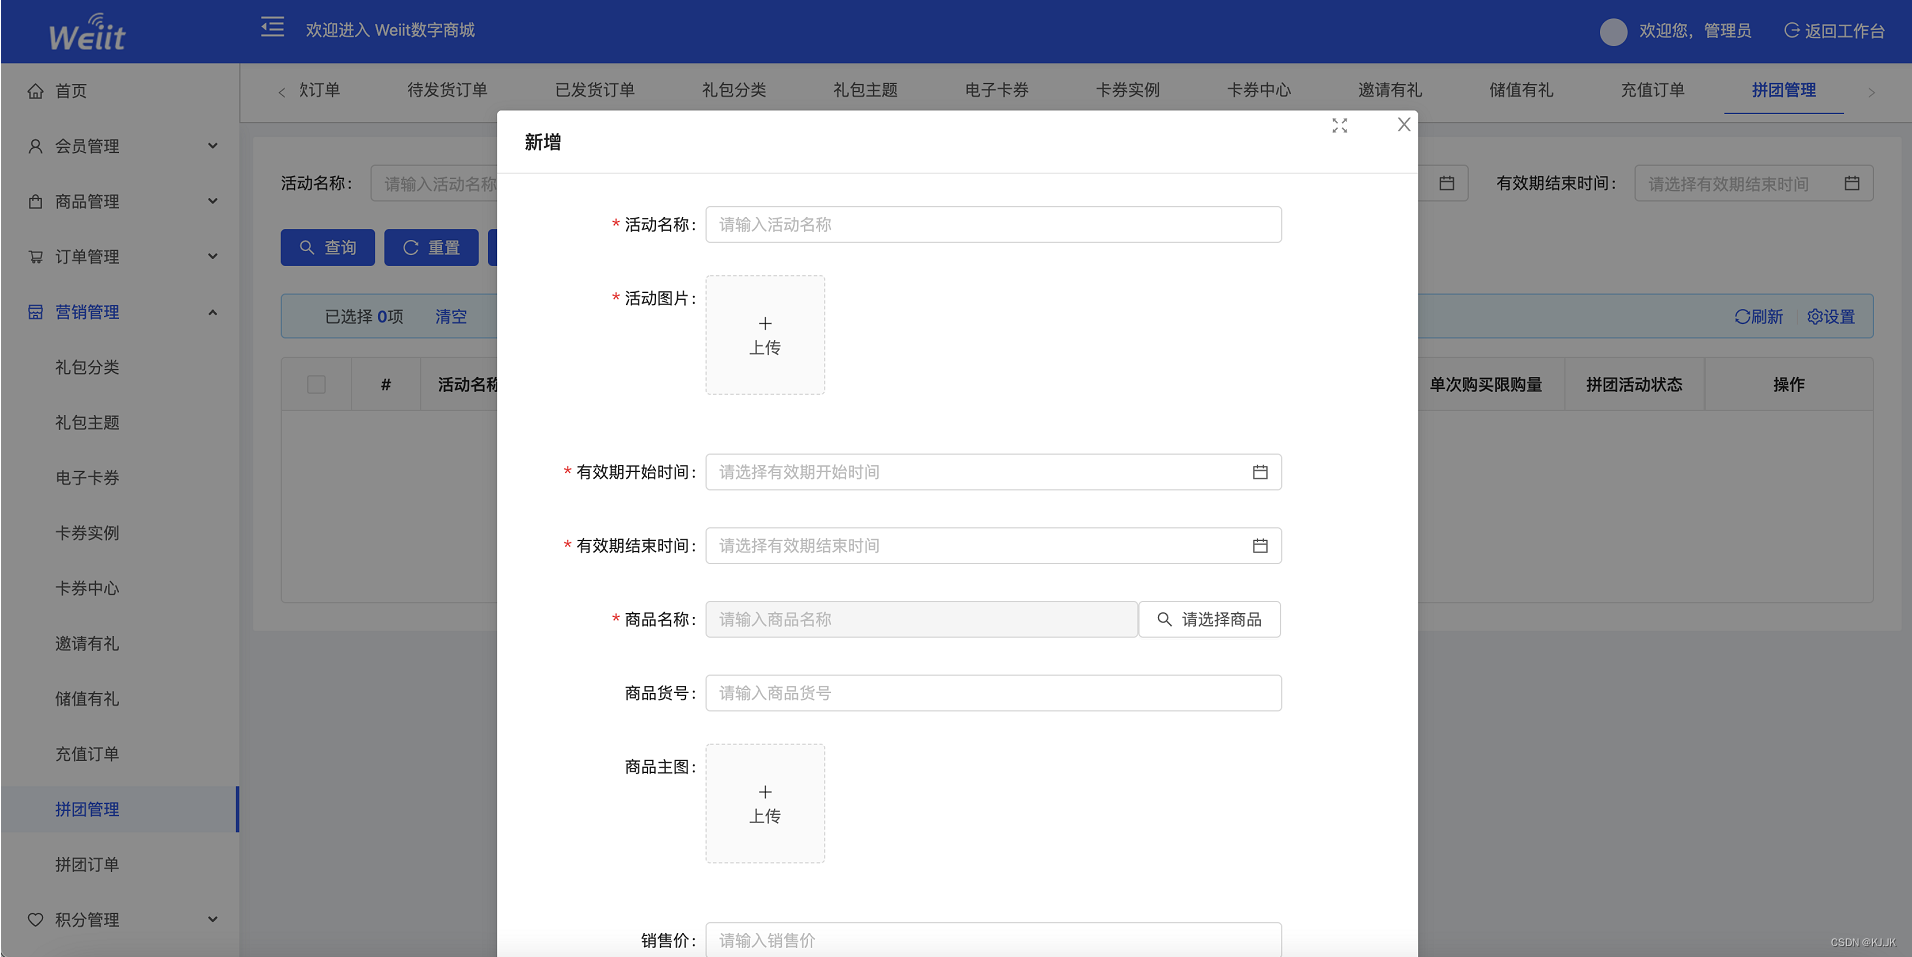Viewport: 1912px width, 957px height.
Task: Click 刷新 to refresh the table
Action: coord(1759,317)
